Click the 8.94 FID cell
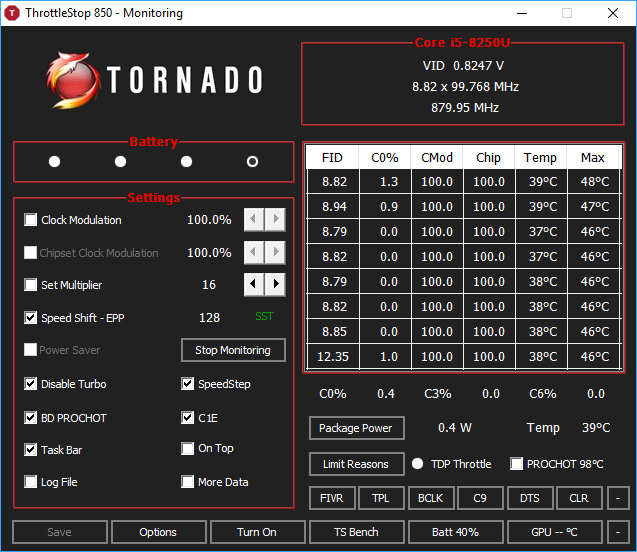The height and width of the screenshot is (552, 637). click(x=333, y=207)
